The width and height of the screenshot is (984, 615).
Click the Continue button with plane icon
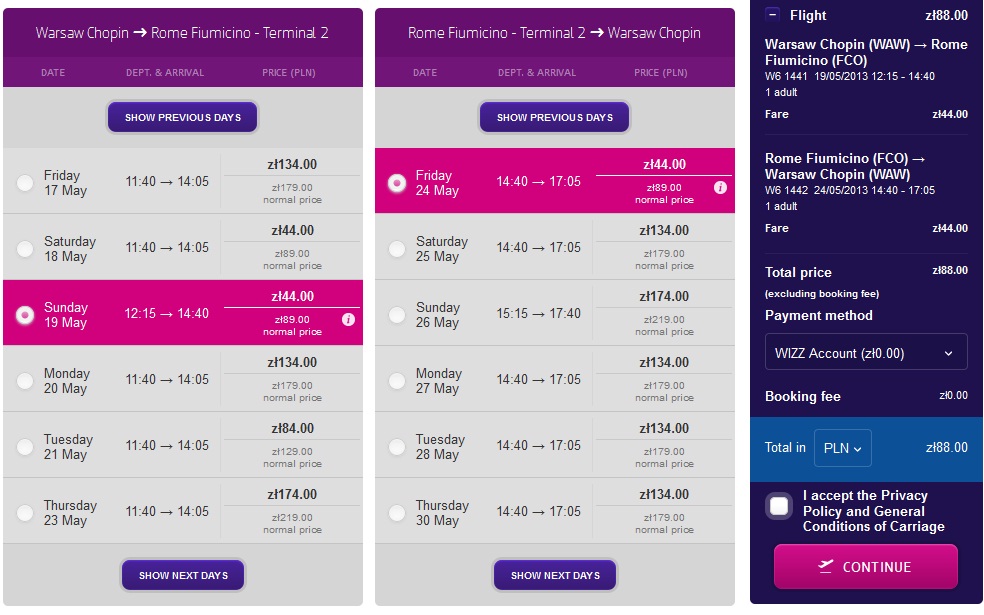865,567
